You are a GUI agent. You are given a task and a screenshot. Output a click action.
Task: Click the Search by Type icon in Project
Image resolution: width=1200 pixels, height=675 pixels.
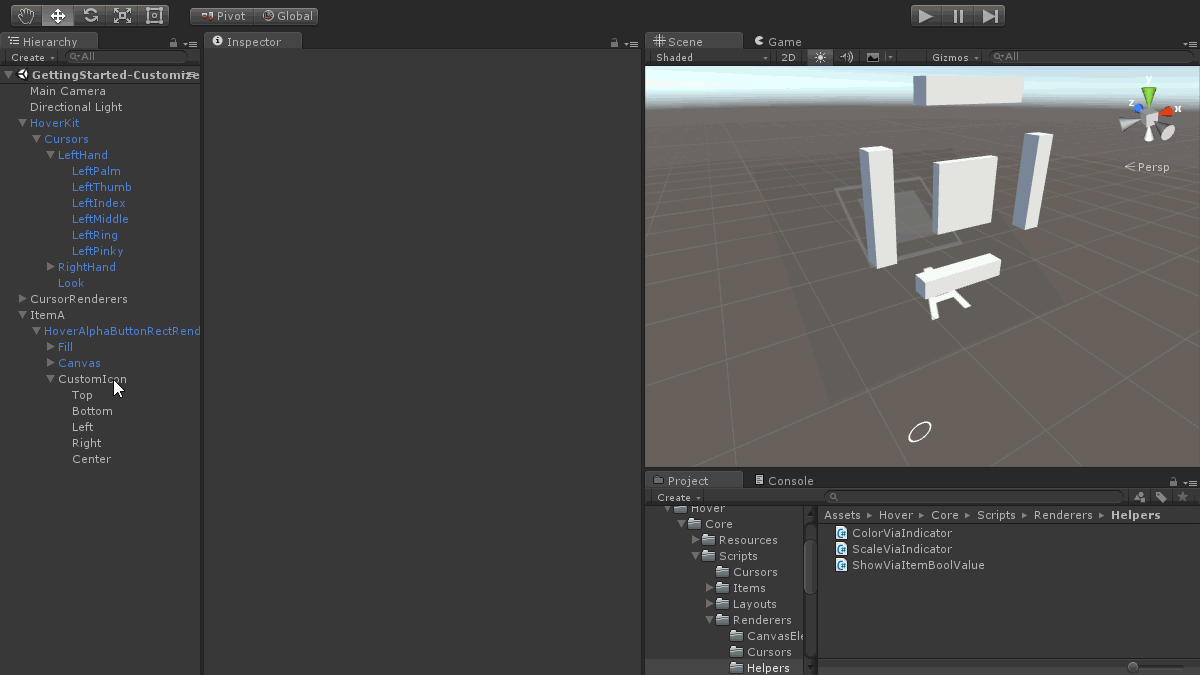pos(1139,497)
